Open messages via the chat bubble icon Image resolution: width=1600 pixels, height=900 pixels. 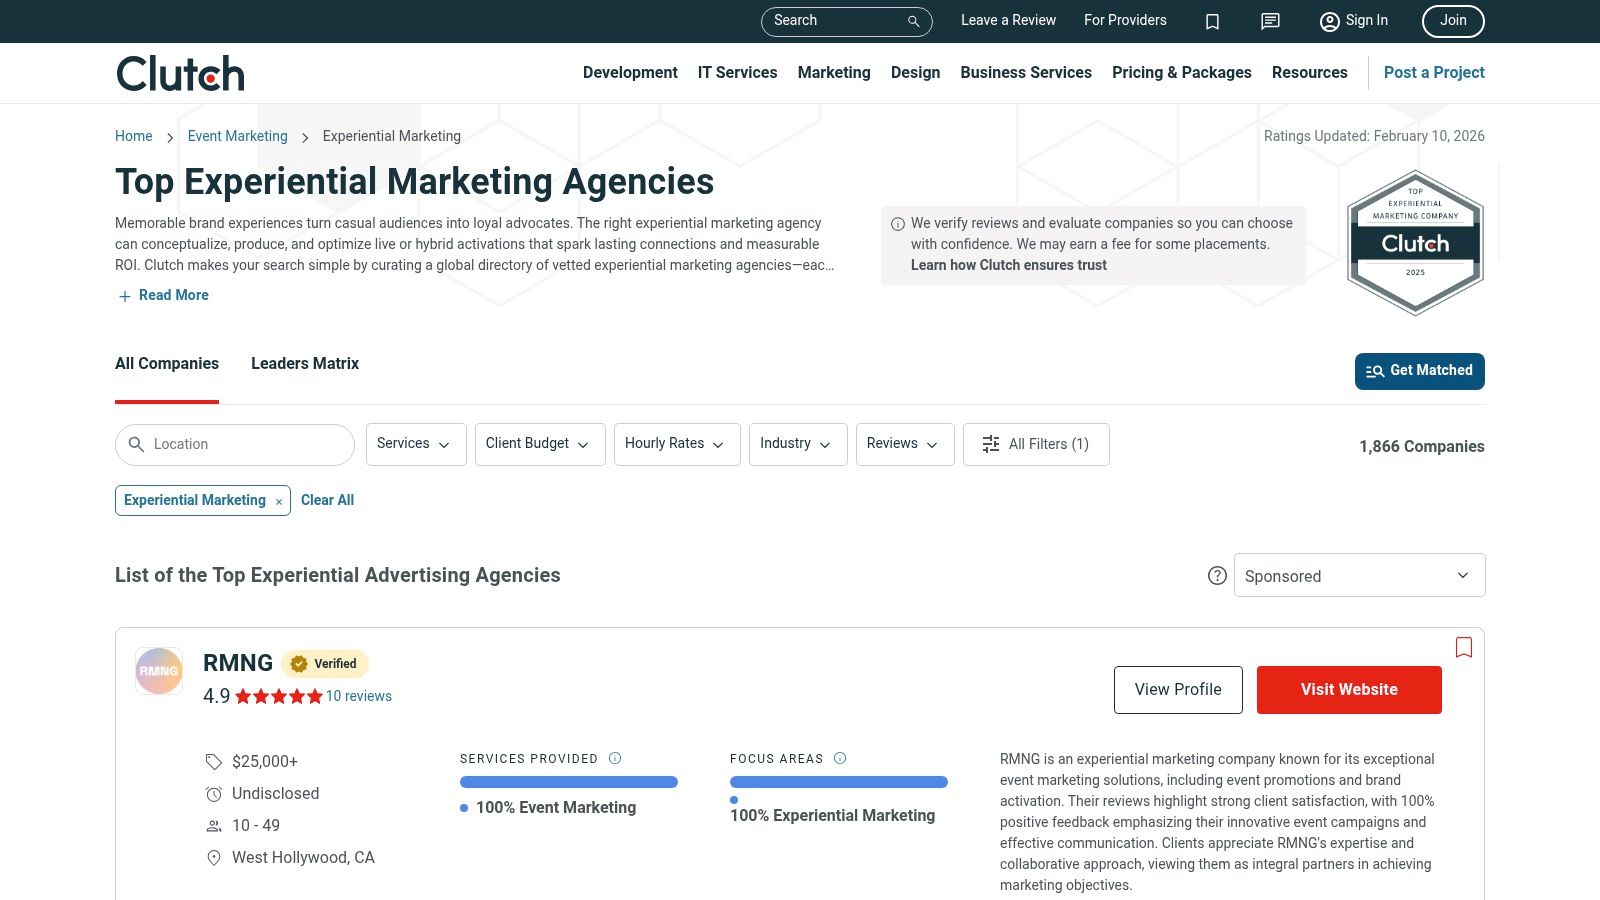tap(1269, 21)
